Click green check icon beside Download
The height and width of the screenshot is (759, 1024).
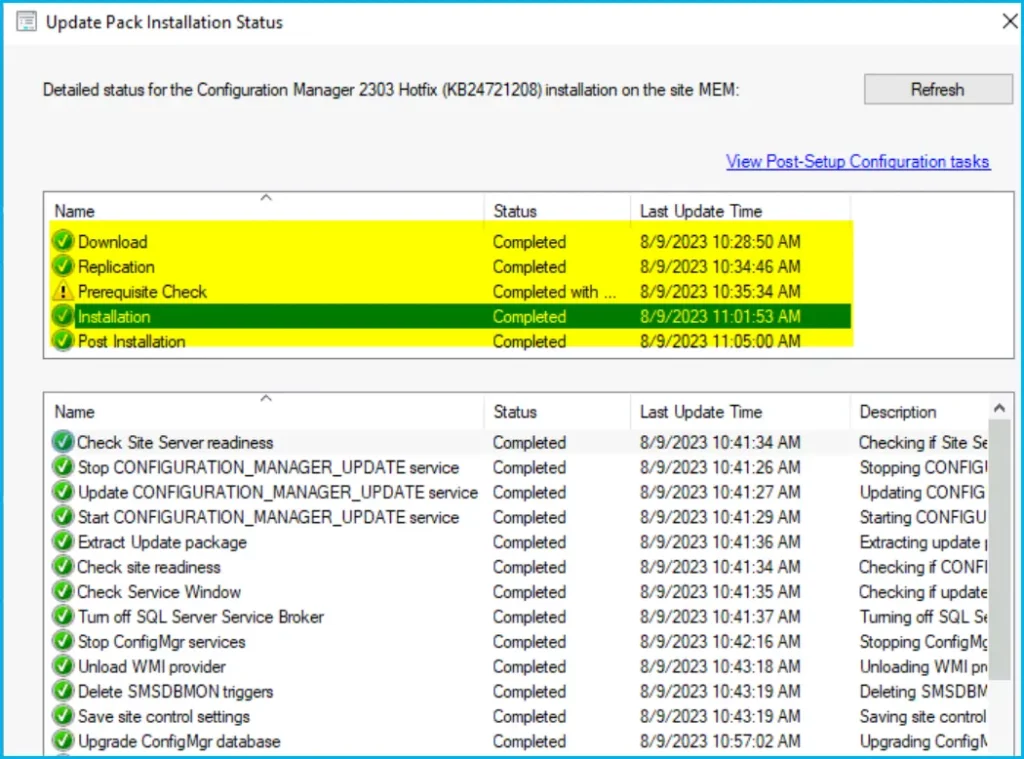click(x=63, y=242)
